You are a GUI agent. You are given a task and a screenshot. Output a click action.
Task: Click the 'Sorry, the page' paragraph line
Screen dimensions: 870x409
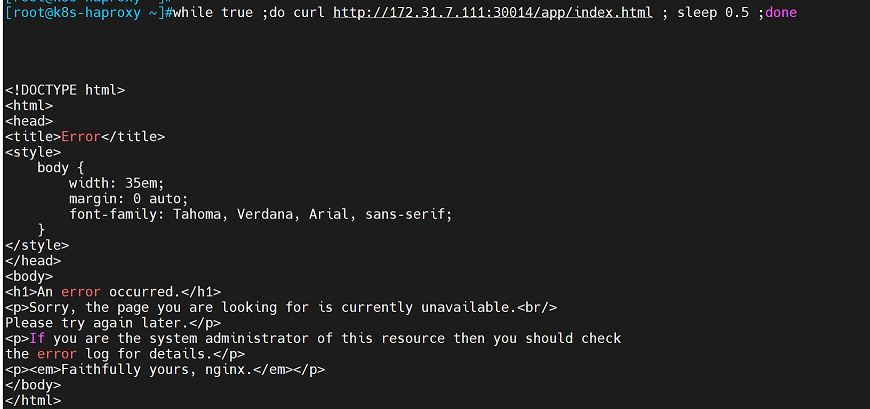[x=281, y=307]
